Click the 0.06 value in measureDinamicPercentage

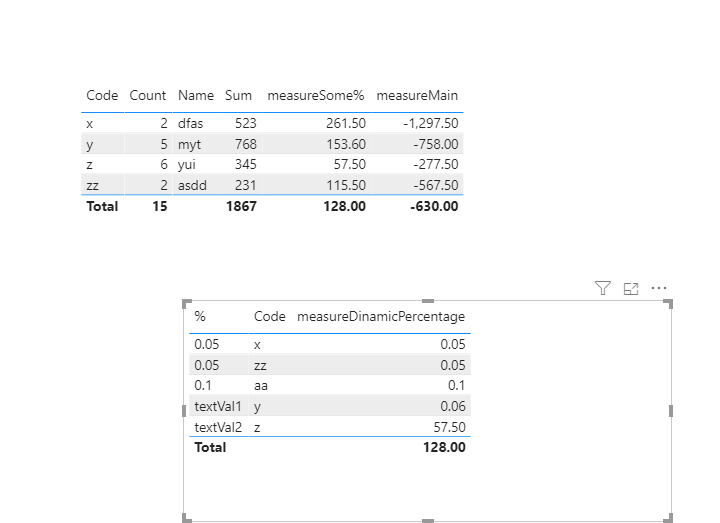[x=453, y=406]
